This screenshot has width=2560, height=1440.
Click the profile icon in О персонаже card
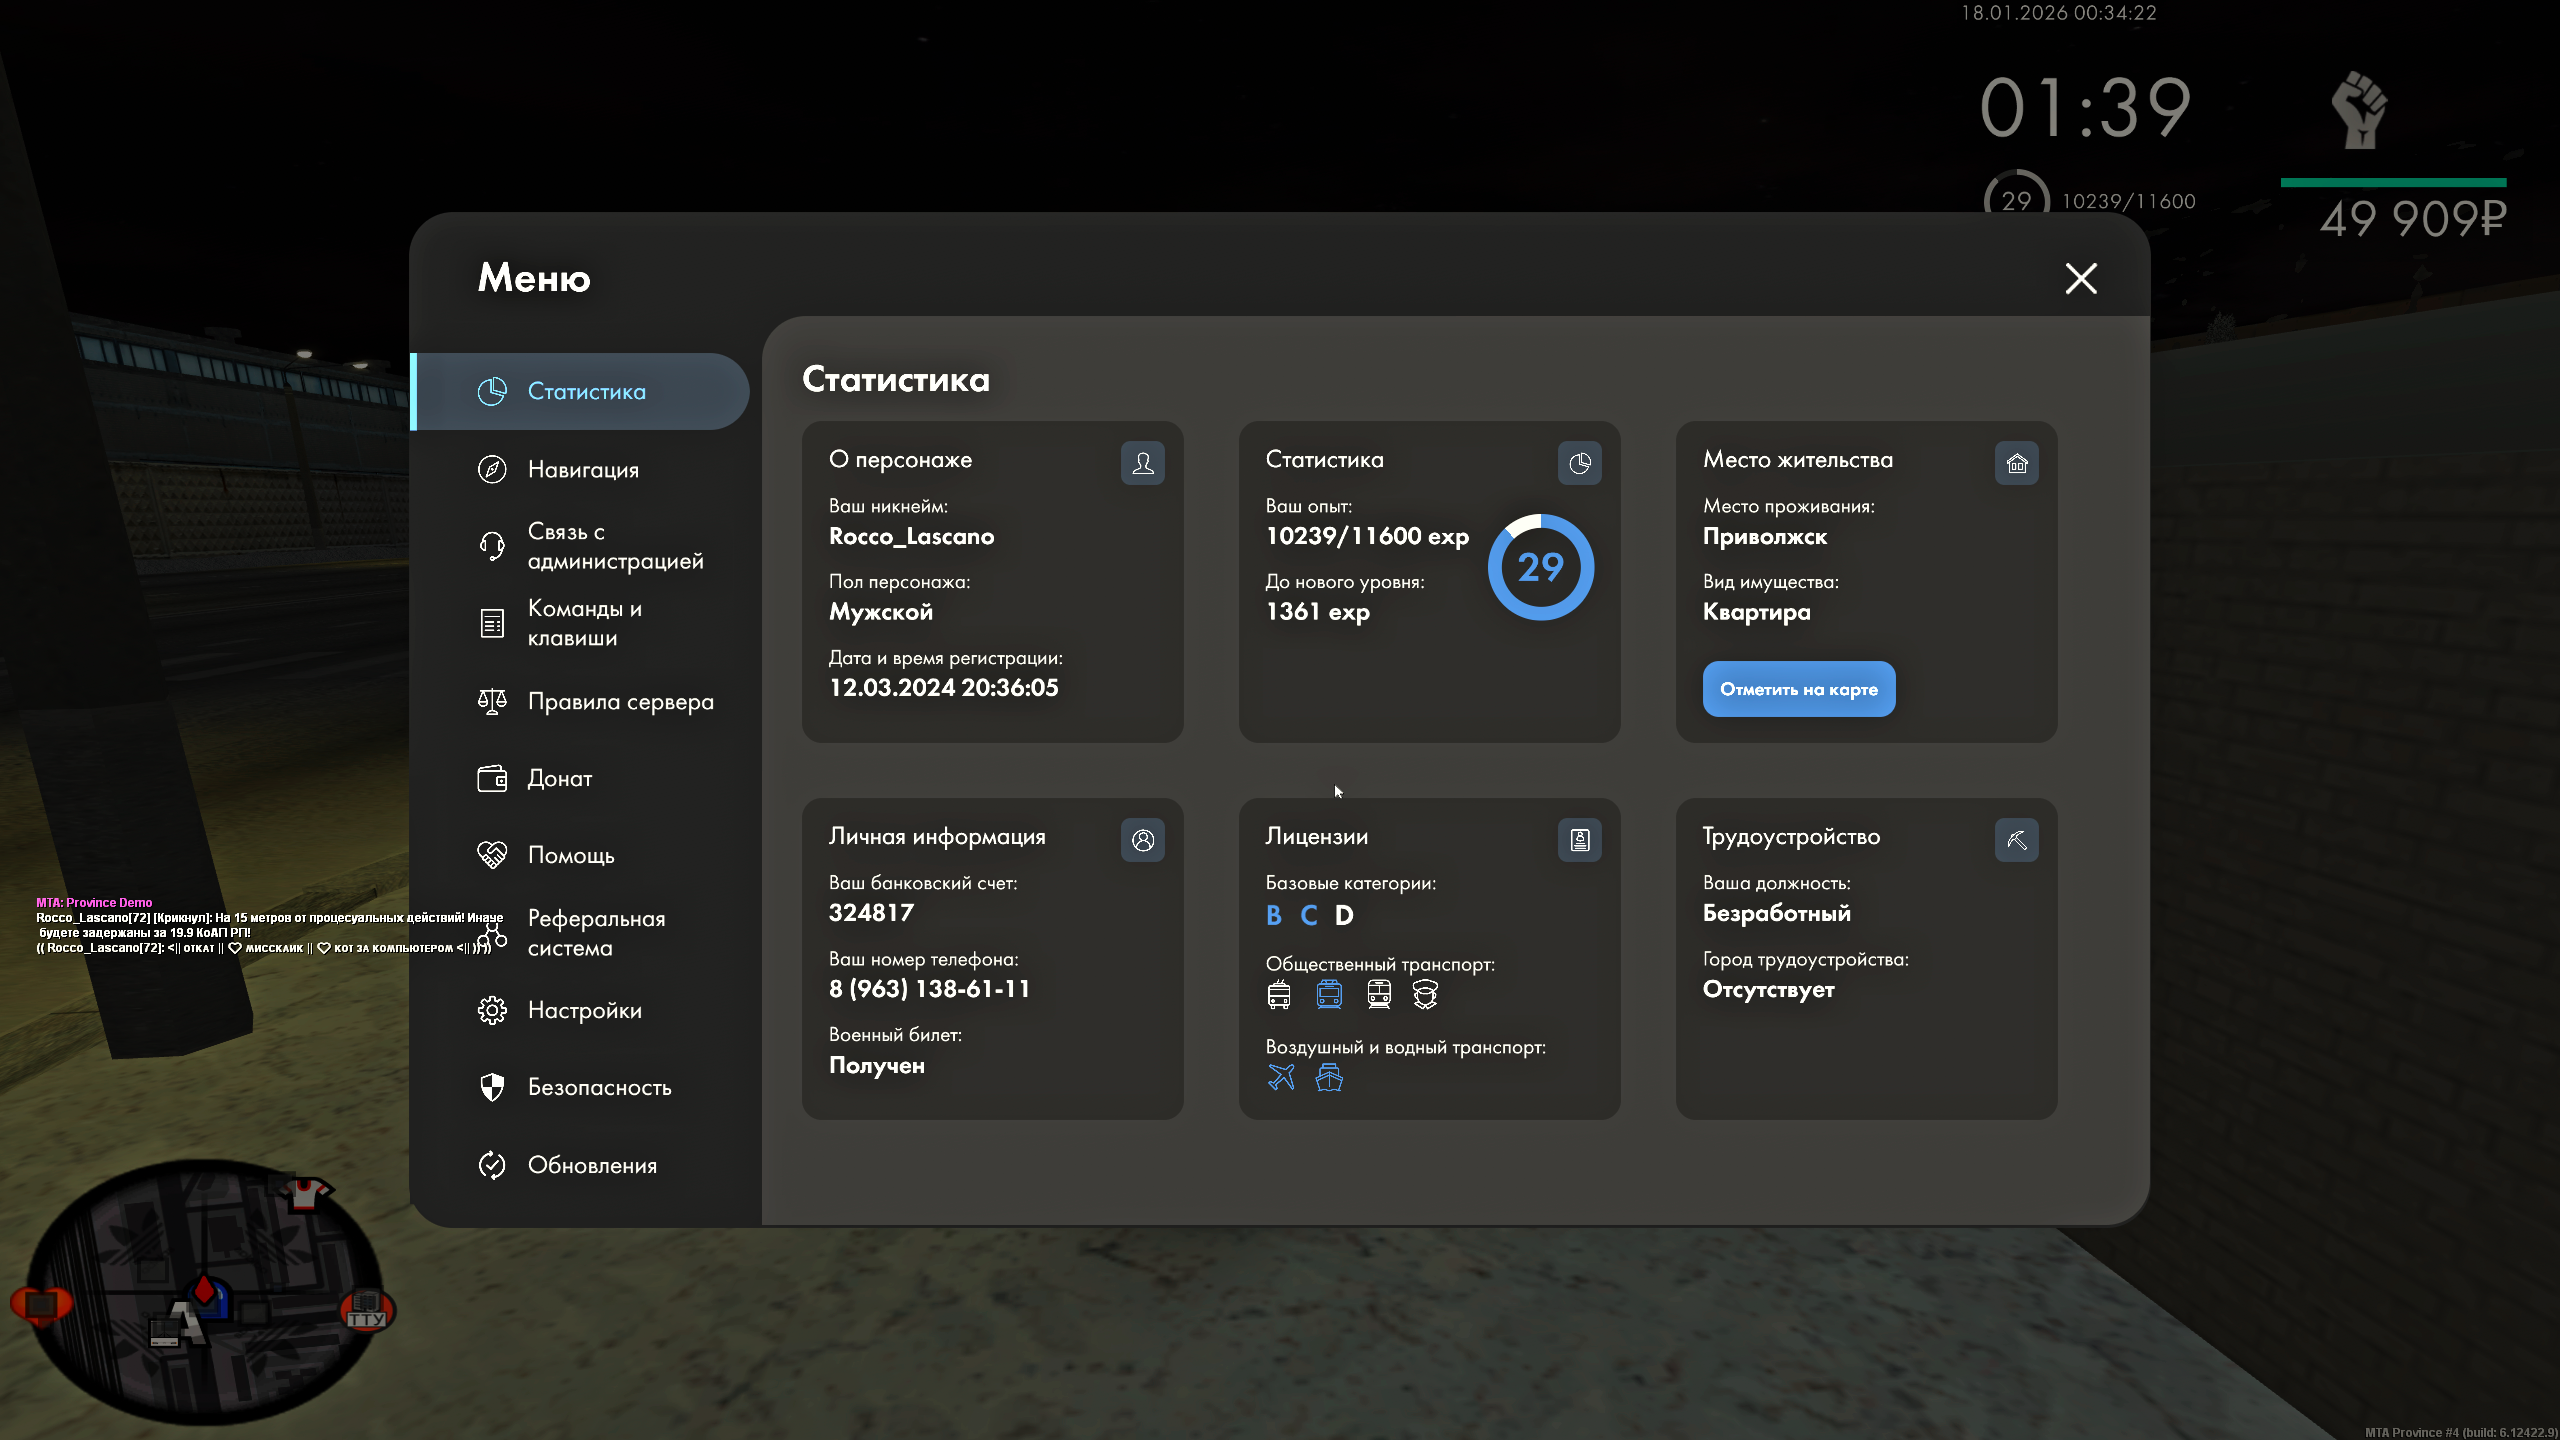pyautogui.click(x=1142, y=463)
